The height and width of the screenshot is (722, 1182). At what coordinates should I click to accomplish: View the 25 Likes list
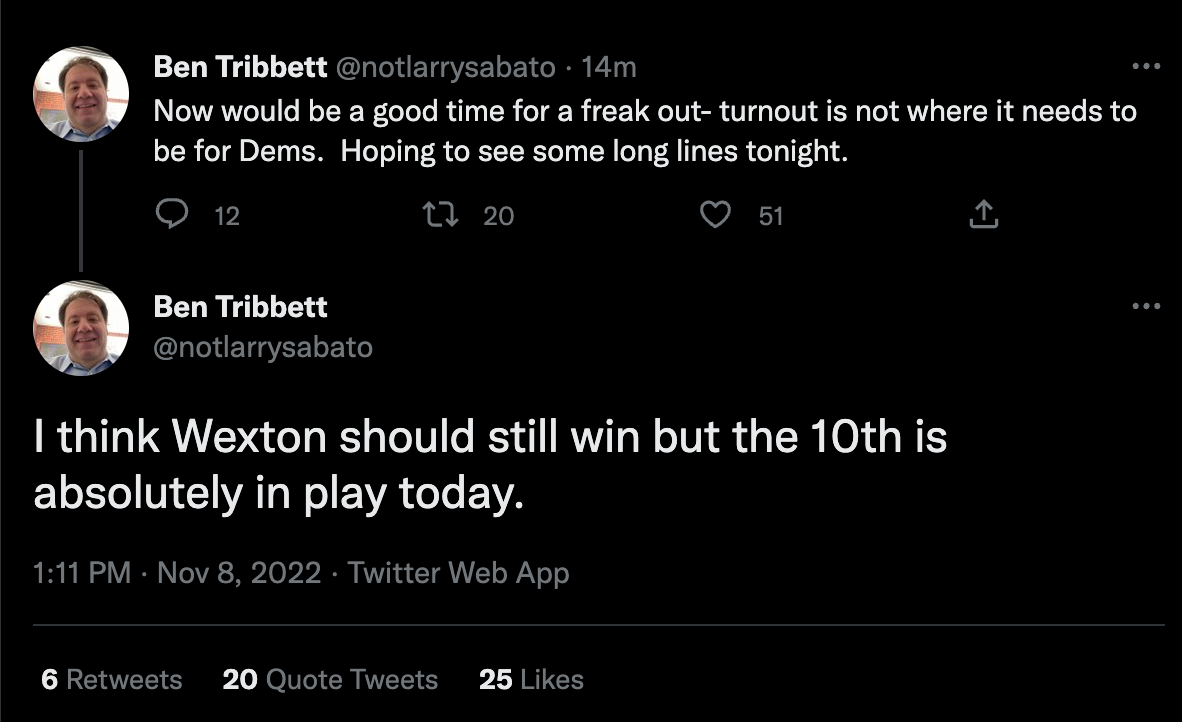[x=531, y=680]
